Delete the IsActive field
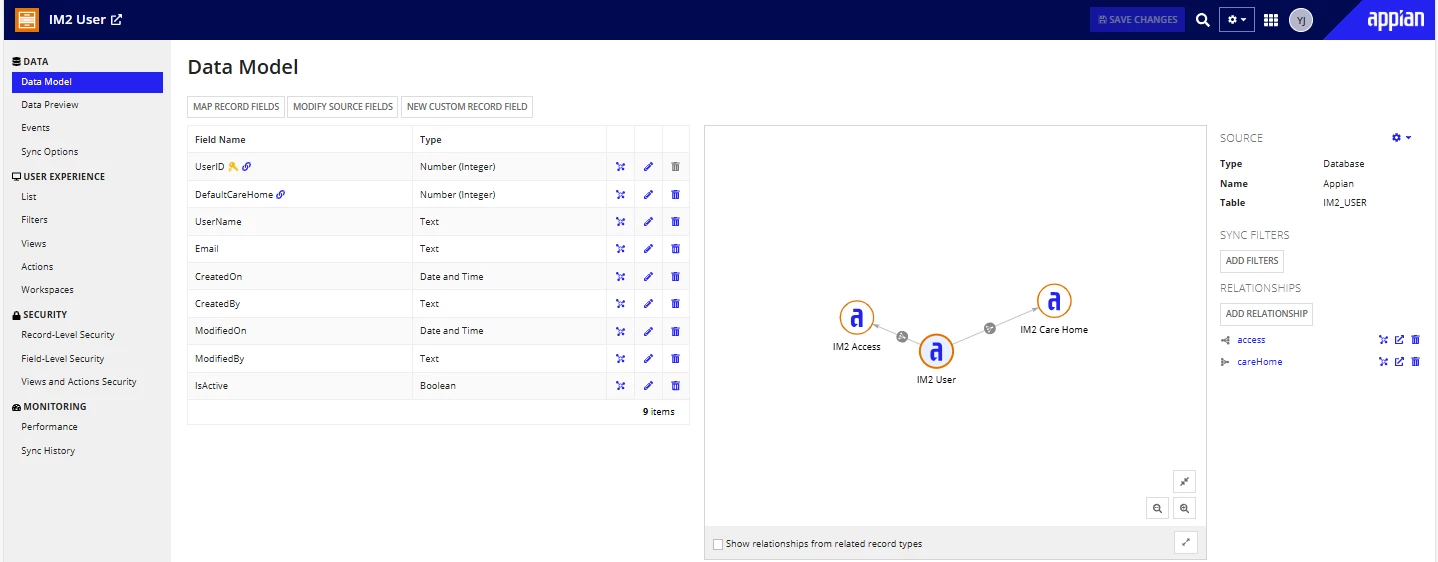The width and height of the screenshot is (1438, 562). (675, 385)
